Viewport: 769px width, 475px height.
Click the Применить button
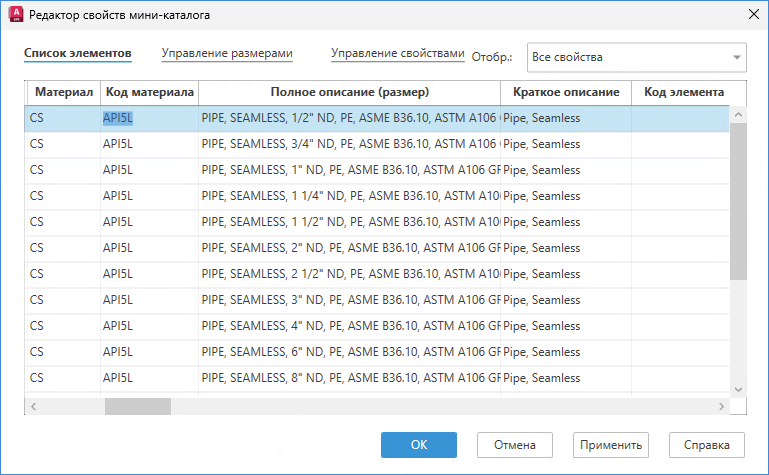610,445
